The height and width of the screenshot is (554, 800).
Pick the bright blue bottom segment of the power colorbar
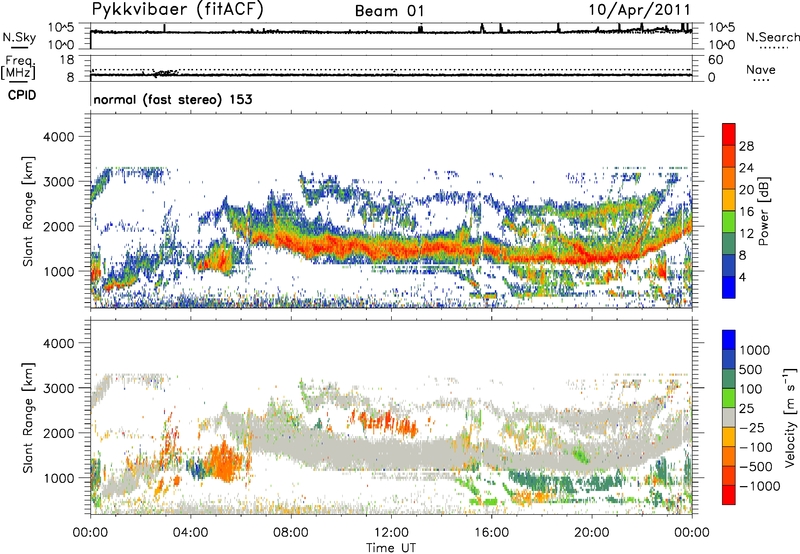point(729,287)
